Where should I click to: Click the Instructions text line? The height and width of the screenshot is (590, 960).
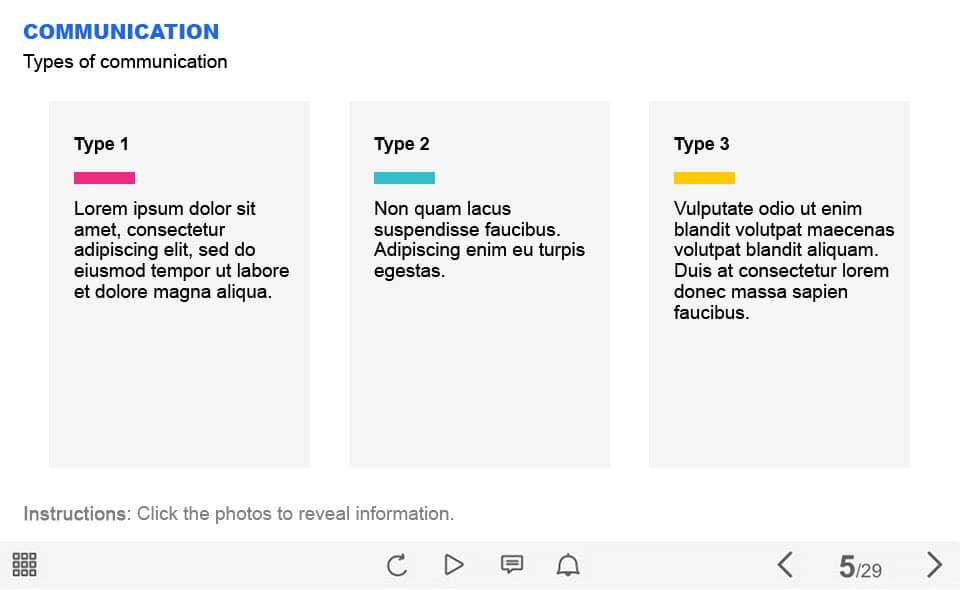pos(238,514)
